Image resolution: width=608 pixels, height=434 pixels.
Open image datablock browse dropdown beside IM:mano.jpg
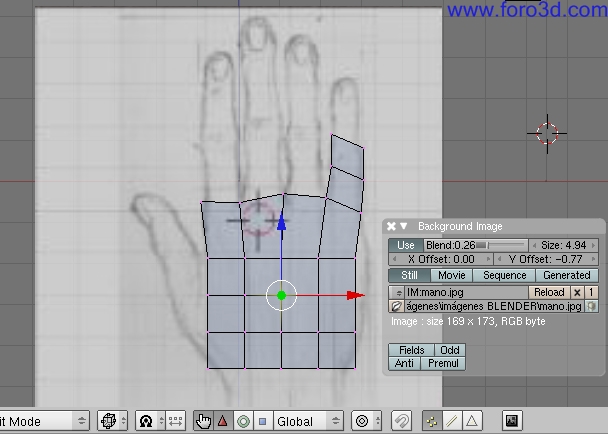coord(397,292)
